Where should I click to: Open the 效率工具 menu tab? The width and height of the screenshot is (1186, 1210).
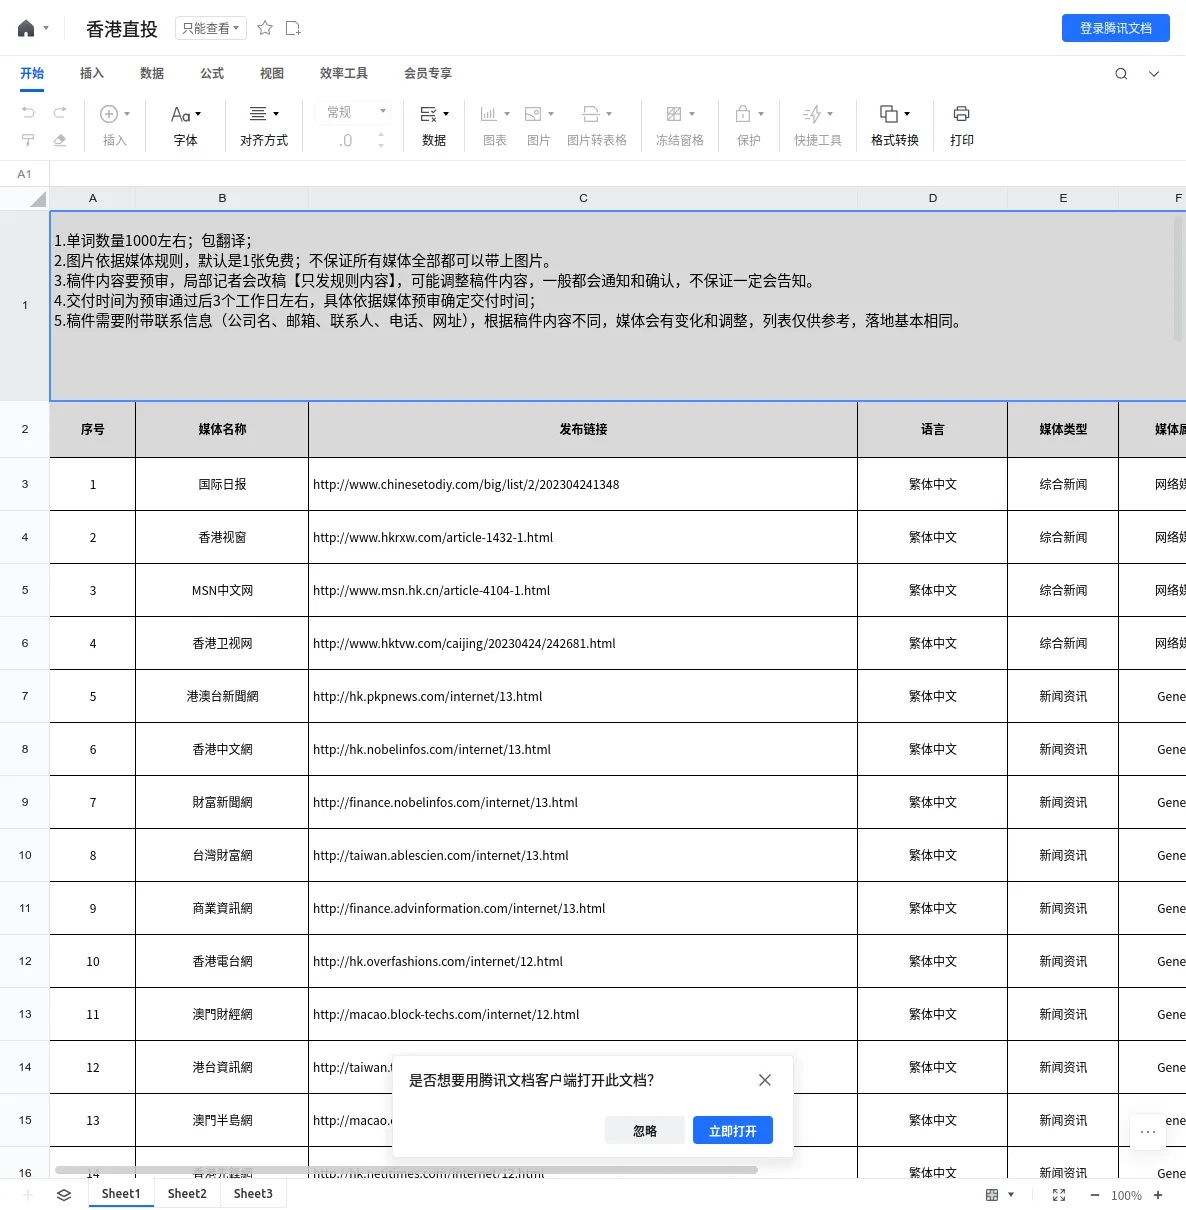pyautogui.click(x=344, y=73)
